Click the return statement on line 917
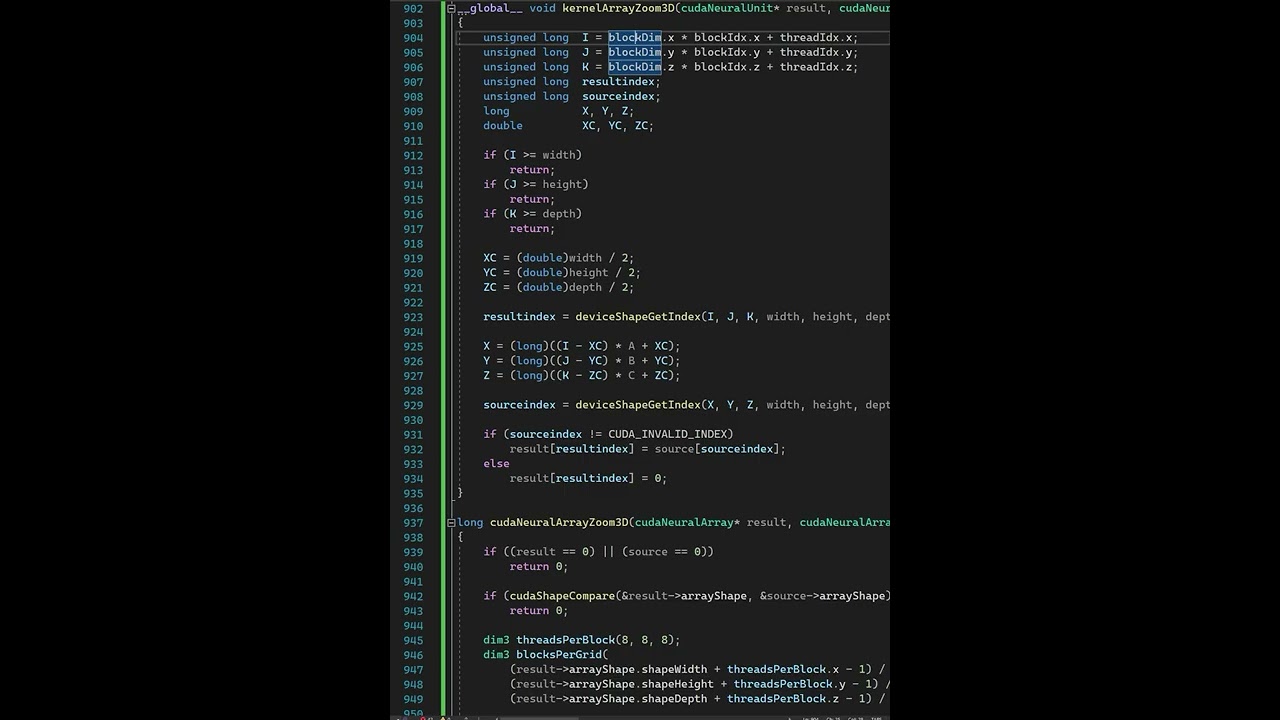Screen dimensions: 1280x720 [532, 228]
